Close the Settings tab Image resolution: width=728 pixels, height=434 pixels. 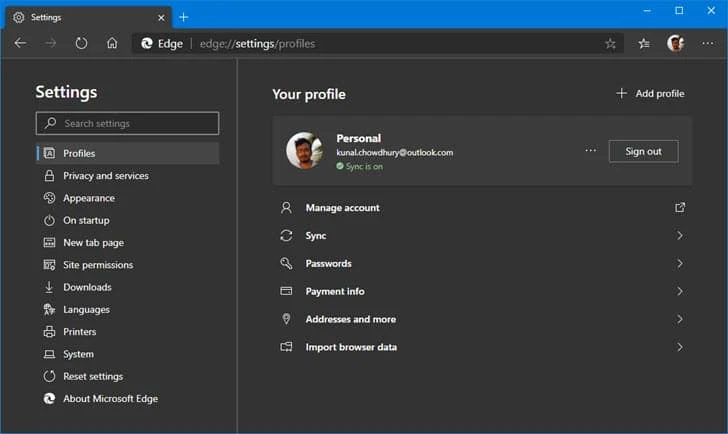[x=161, y=18]
